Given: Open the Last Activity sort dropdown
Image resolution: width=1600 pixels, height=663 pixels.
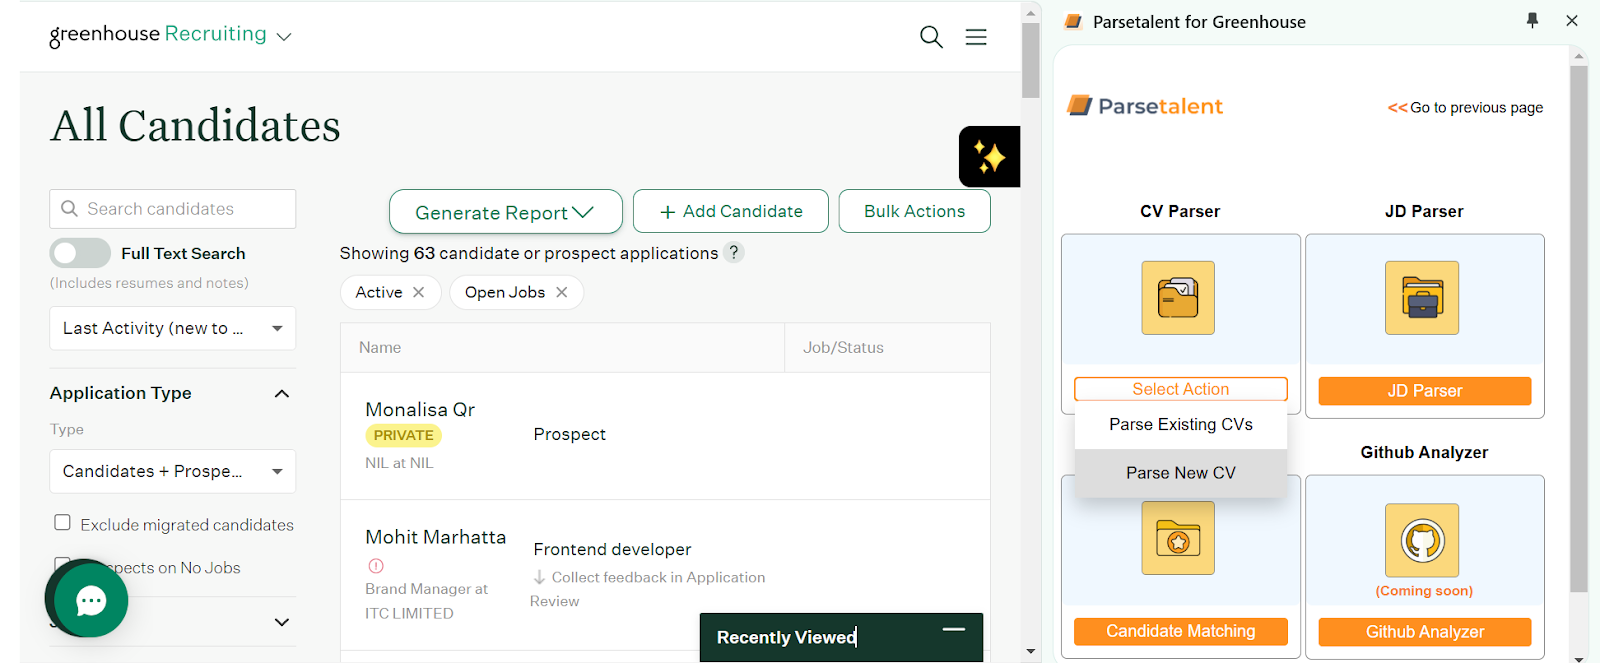Looking at the screenshot, I should [x=172, y=328].
